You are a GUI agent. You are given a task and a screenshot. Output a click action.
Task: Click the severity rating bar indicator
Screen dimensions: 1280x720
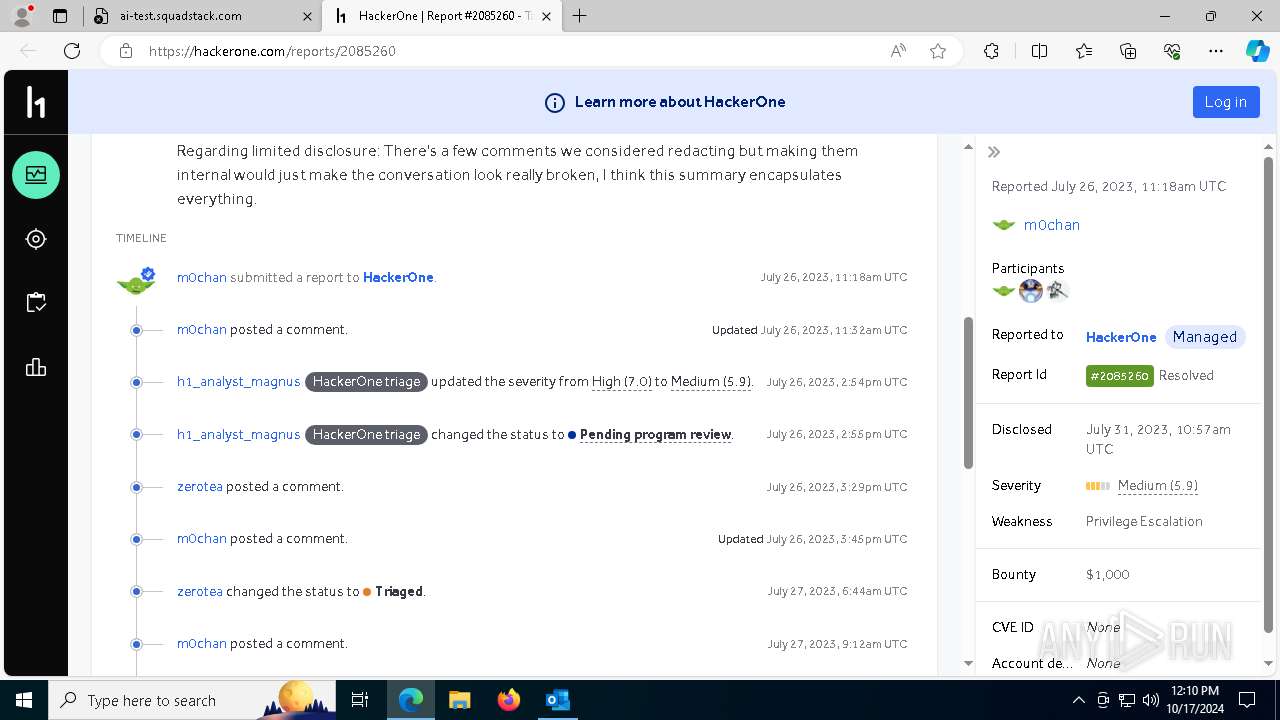coord(1098,486)
